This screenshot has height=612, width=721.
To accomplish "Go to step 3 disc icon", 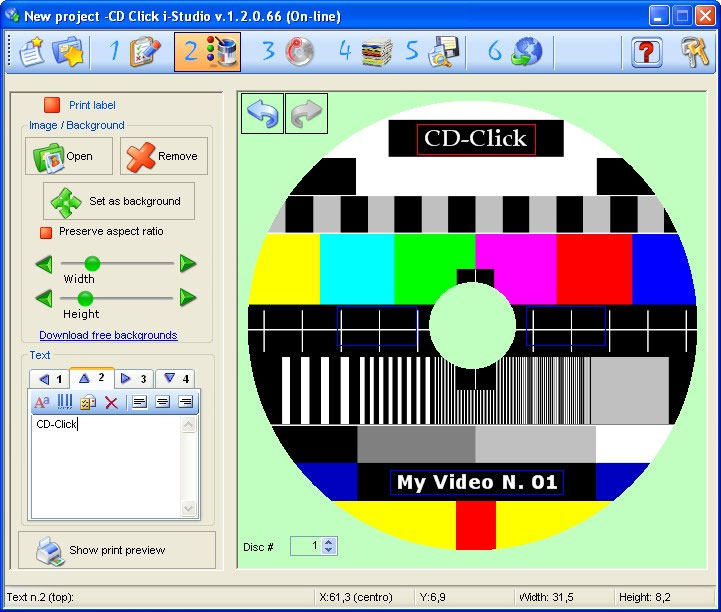I will (288, 51).
